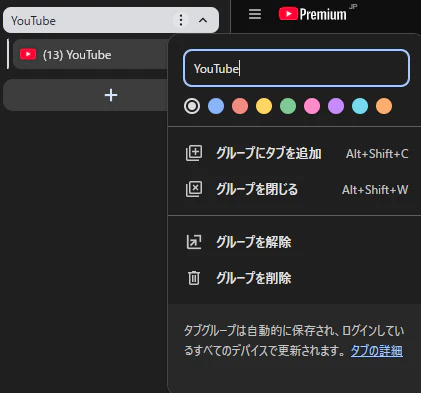This screenshot has width=421, height=393.
Task: Choose グループを閉じる menu entry
Action: tap(295, 190)
